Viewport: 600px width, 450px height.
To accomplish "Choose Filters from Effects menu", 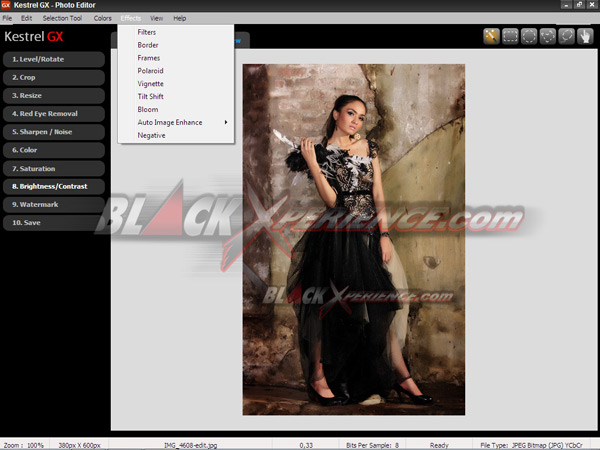I will tap(176, 32).
